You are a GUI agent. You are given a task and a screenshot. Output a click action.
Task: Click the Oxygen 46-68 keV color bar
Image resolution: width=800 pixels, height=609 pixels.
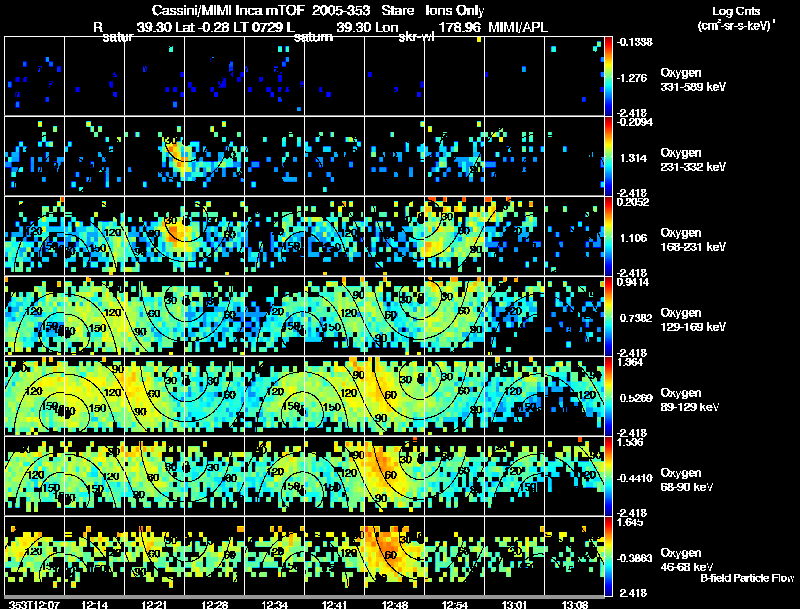[x=608, y=556]
